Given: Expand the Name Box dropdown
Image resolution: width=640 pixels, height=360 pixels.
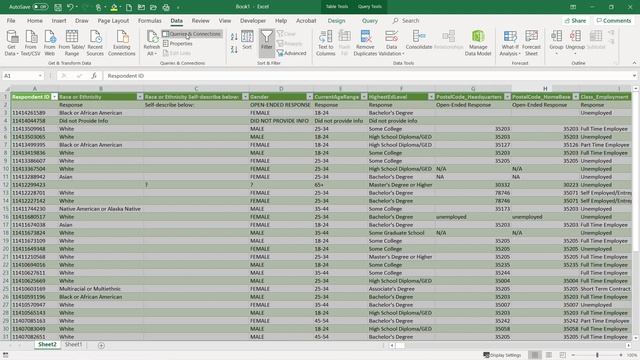Looking at the screenshot, I should tap(40, 76).
